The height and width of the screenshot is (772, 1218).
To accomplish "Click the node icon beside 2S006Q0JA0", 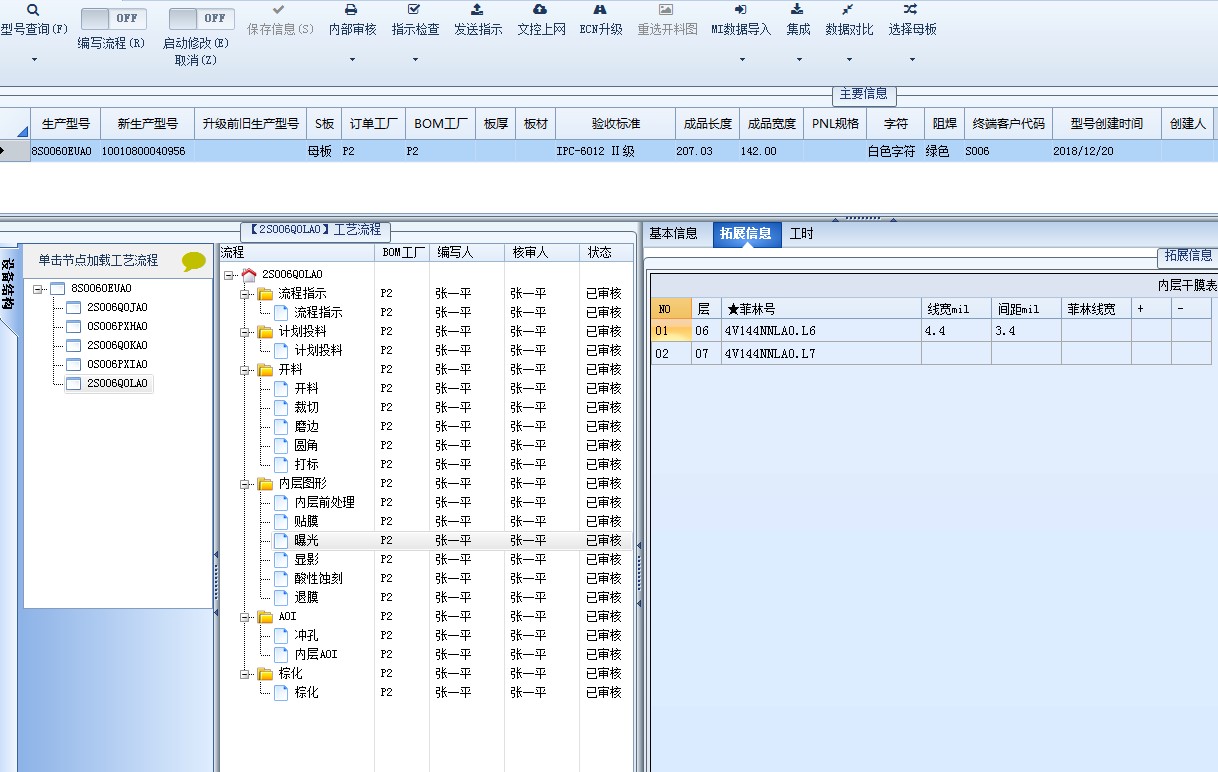I will click(73, 307).
